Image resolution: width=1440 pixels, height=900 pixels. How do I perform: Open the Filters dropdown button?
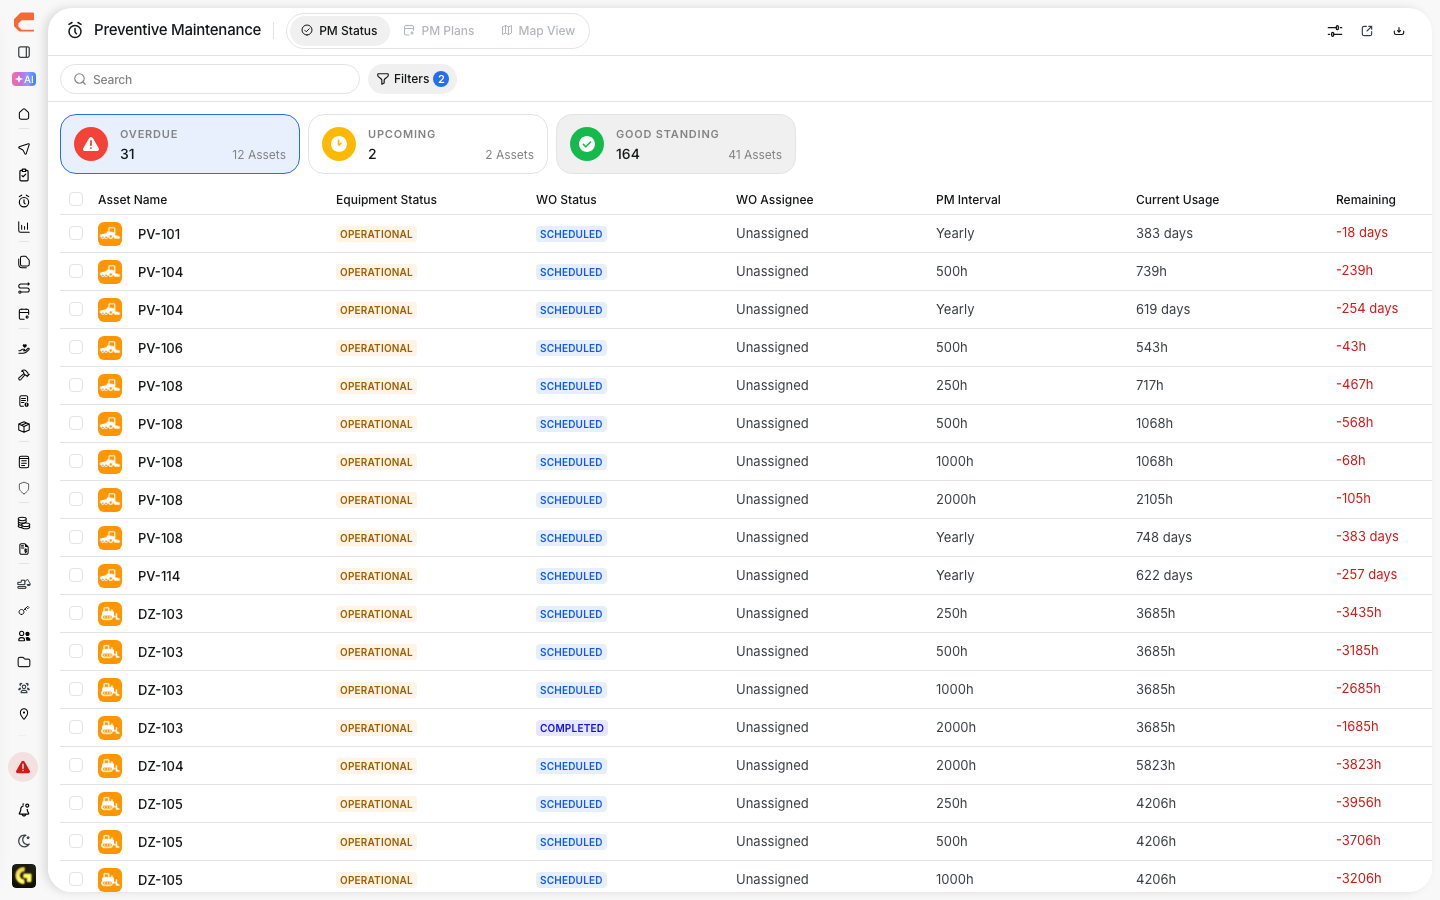(x=412, y=79)
